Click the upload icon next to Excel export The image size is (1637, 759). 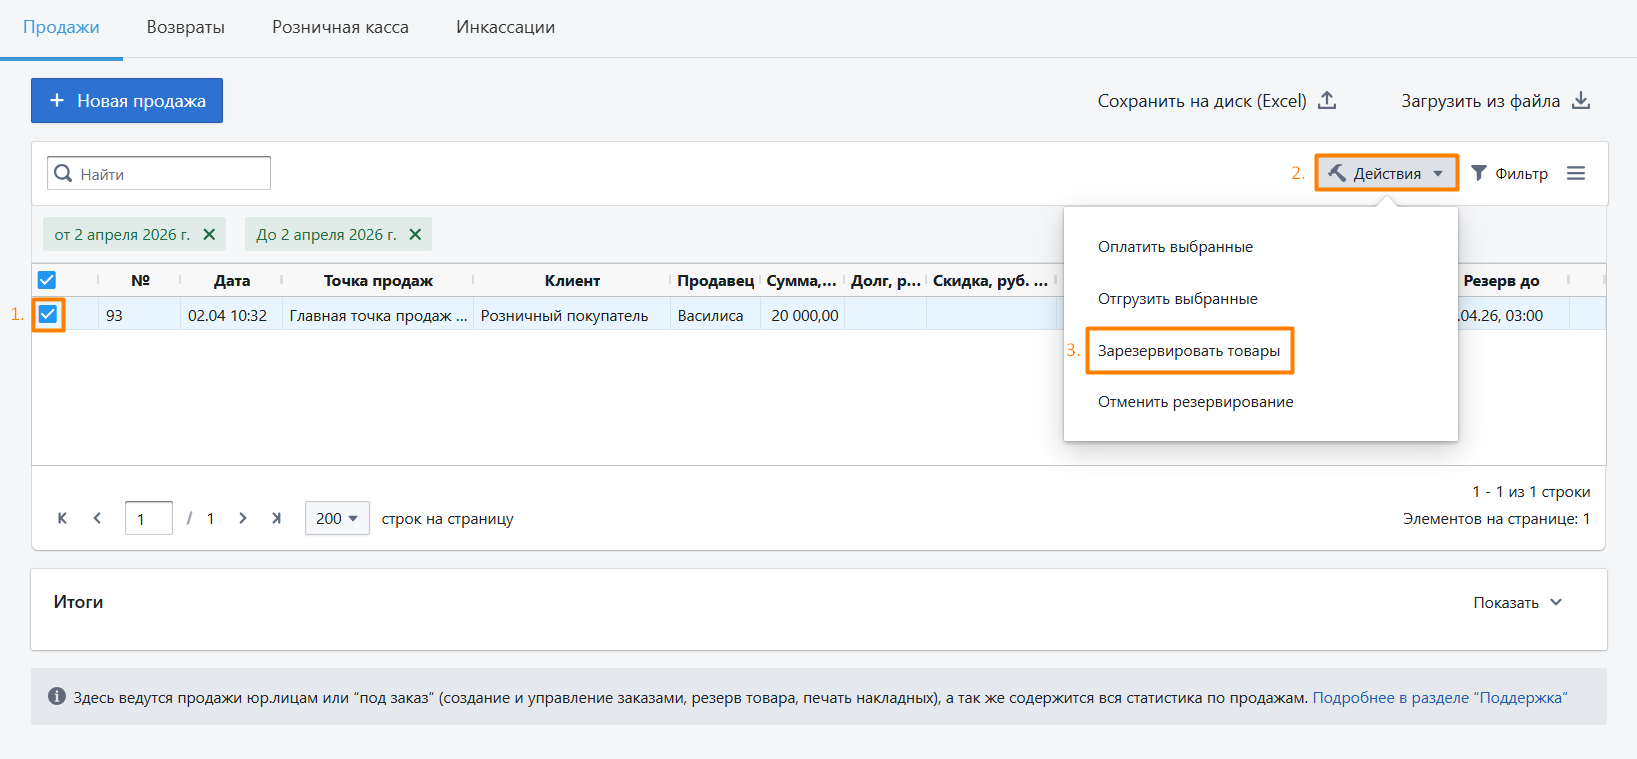(1327, 100)
